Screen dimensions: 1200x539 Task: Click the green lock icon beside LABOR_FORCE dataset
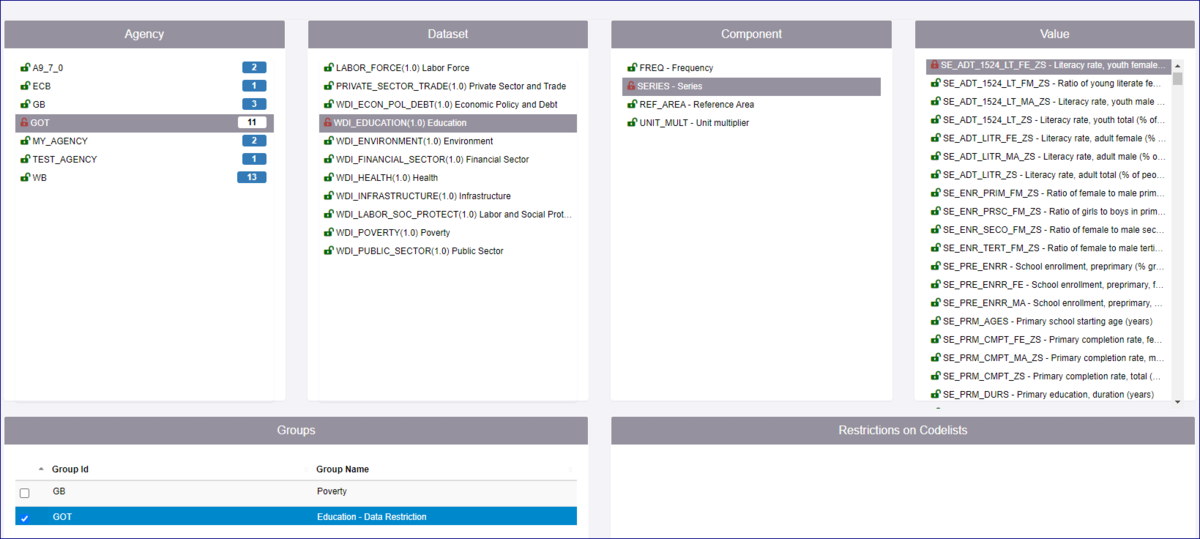click(328, 68)
